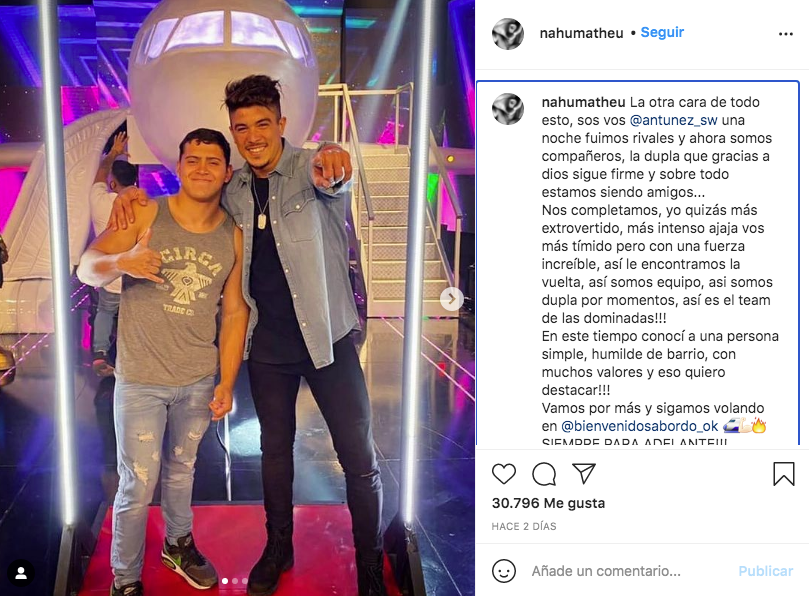809x596 pixels.
Task: Open nahumatheu profile from header username
Action: coord(581,33)
